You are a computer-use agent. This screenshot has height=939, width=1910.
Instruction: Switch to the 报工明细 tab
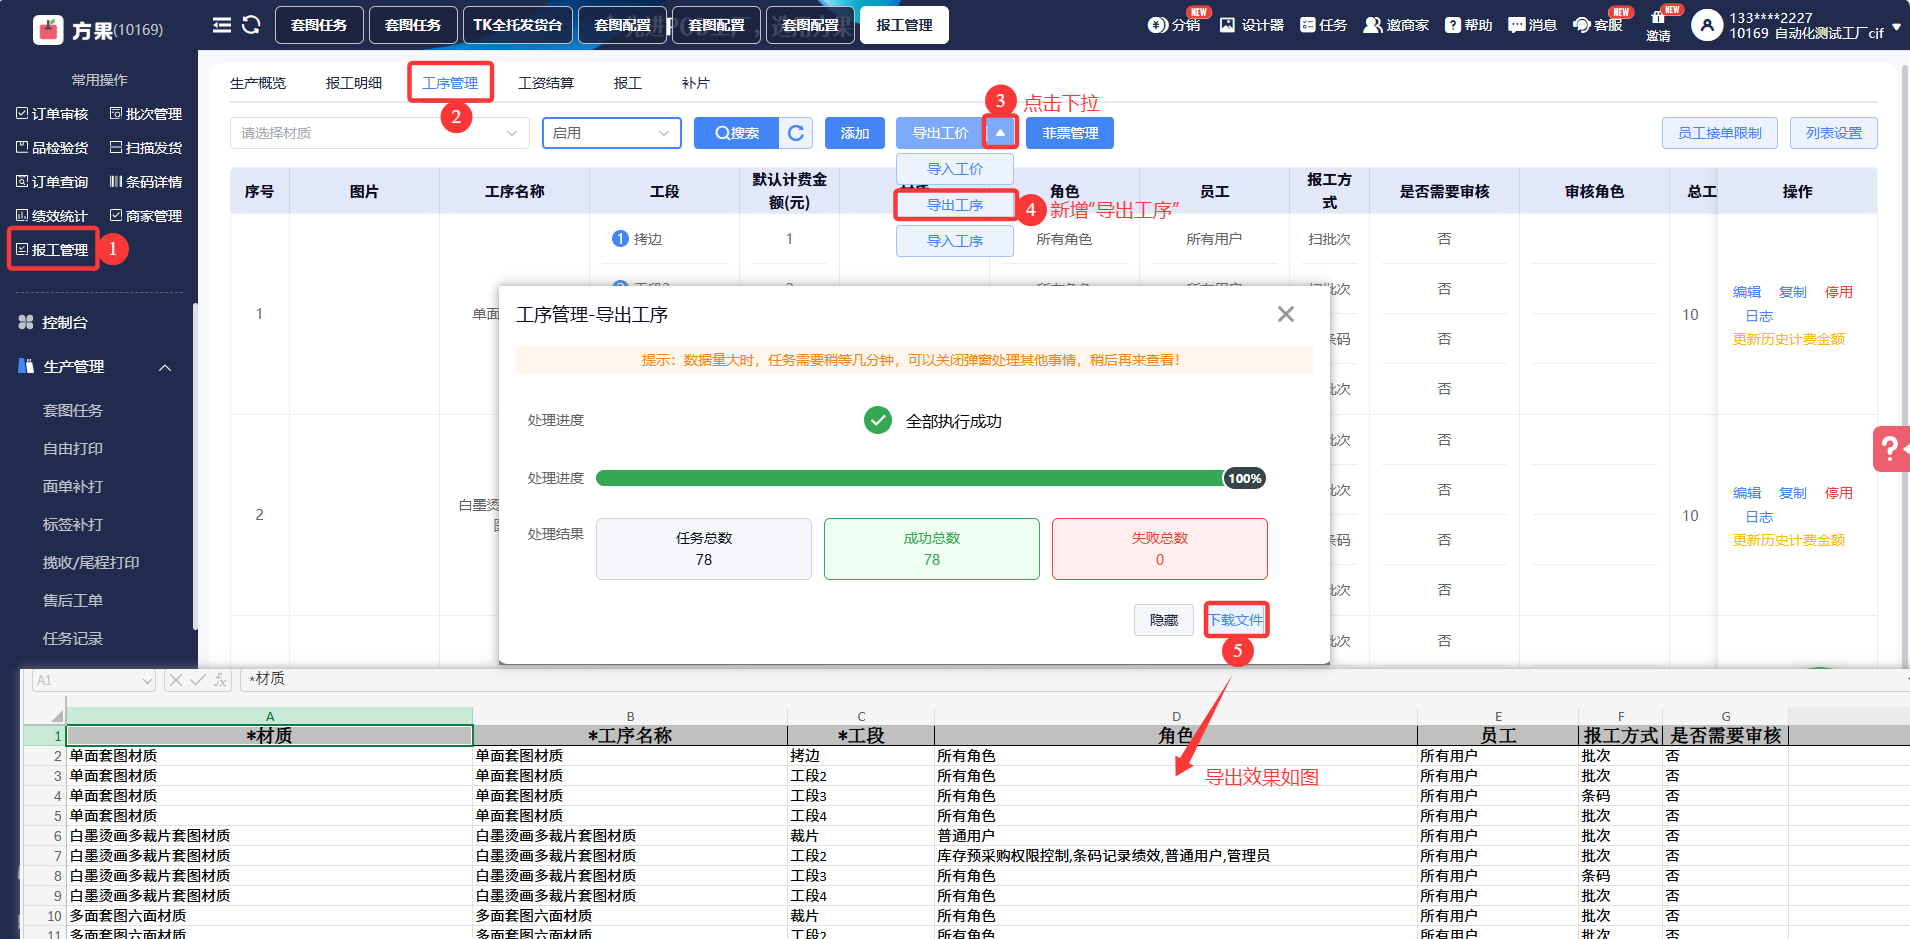coord(354,83)
